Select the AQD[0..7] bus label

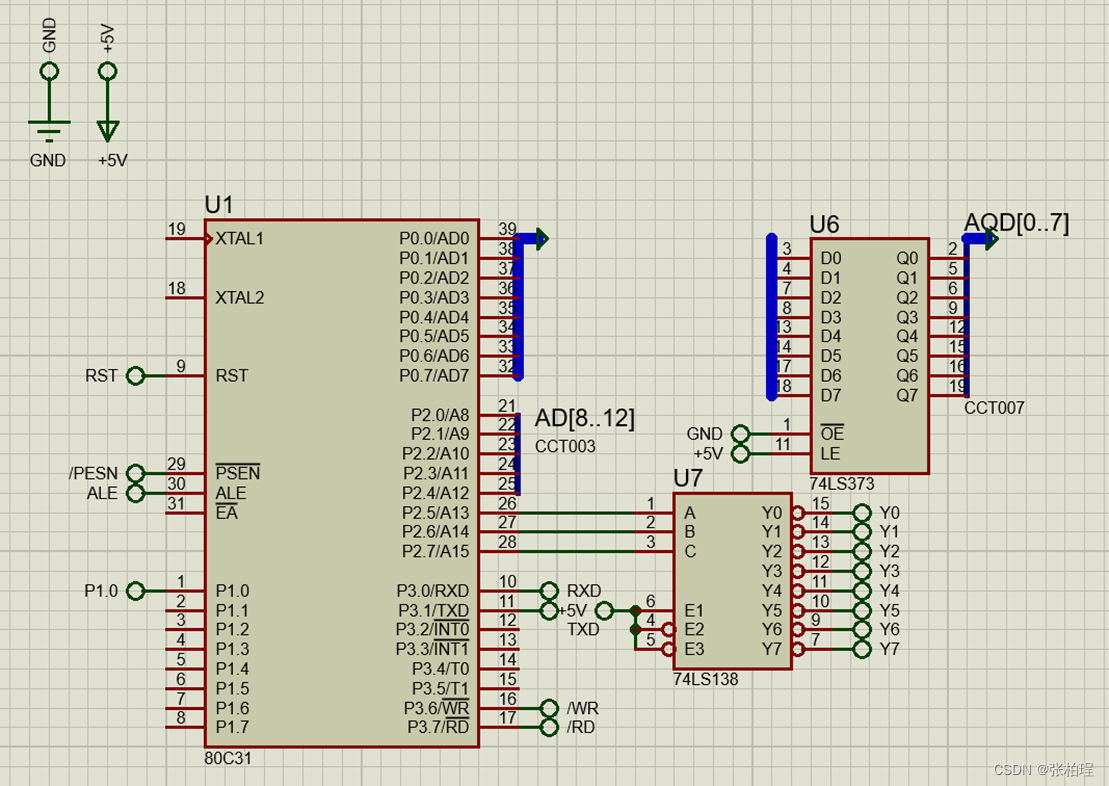point(1016,223)
